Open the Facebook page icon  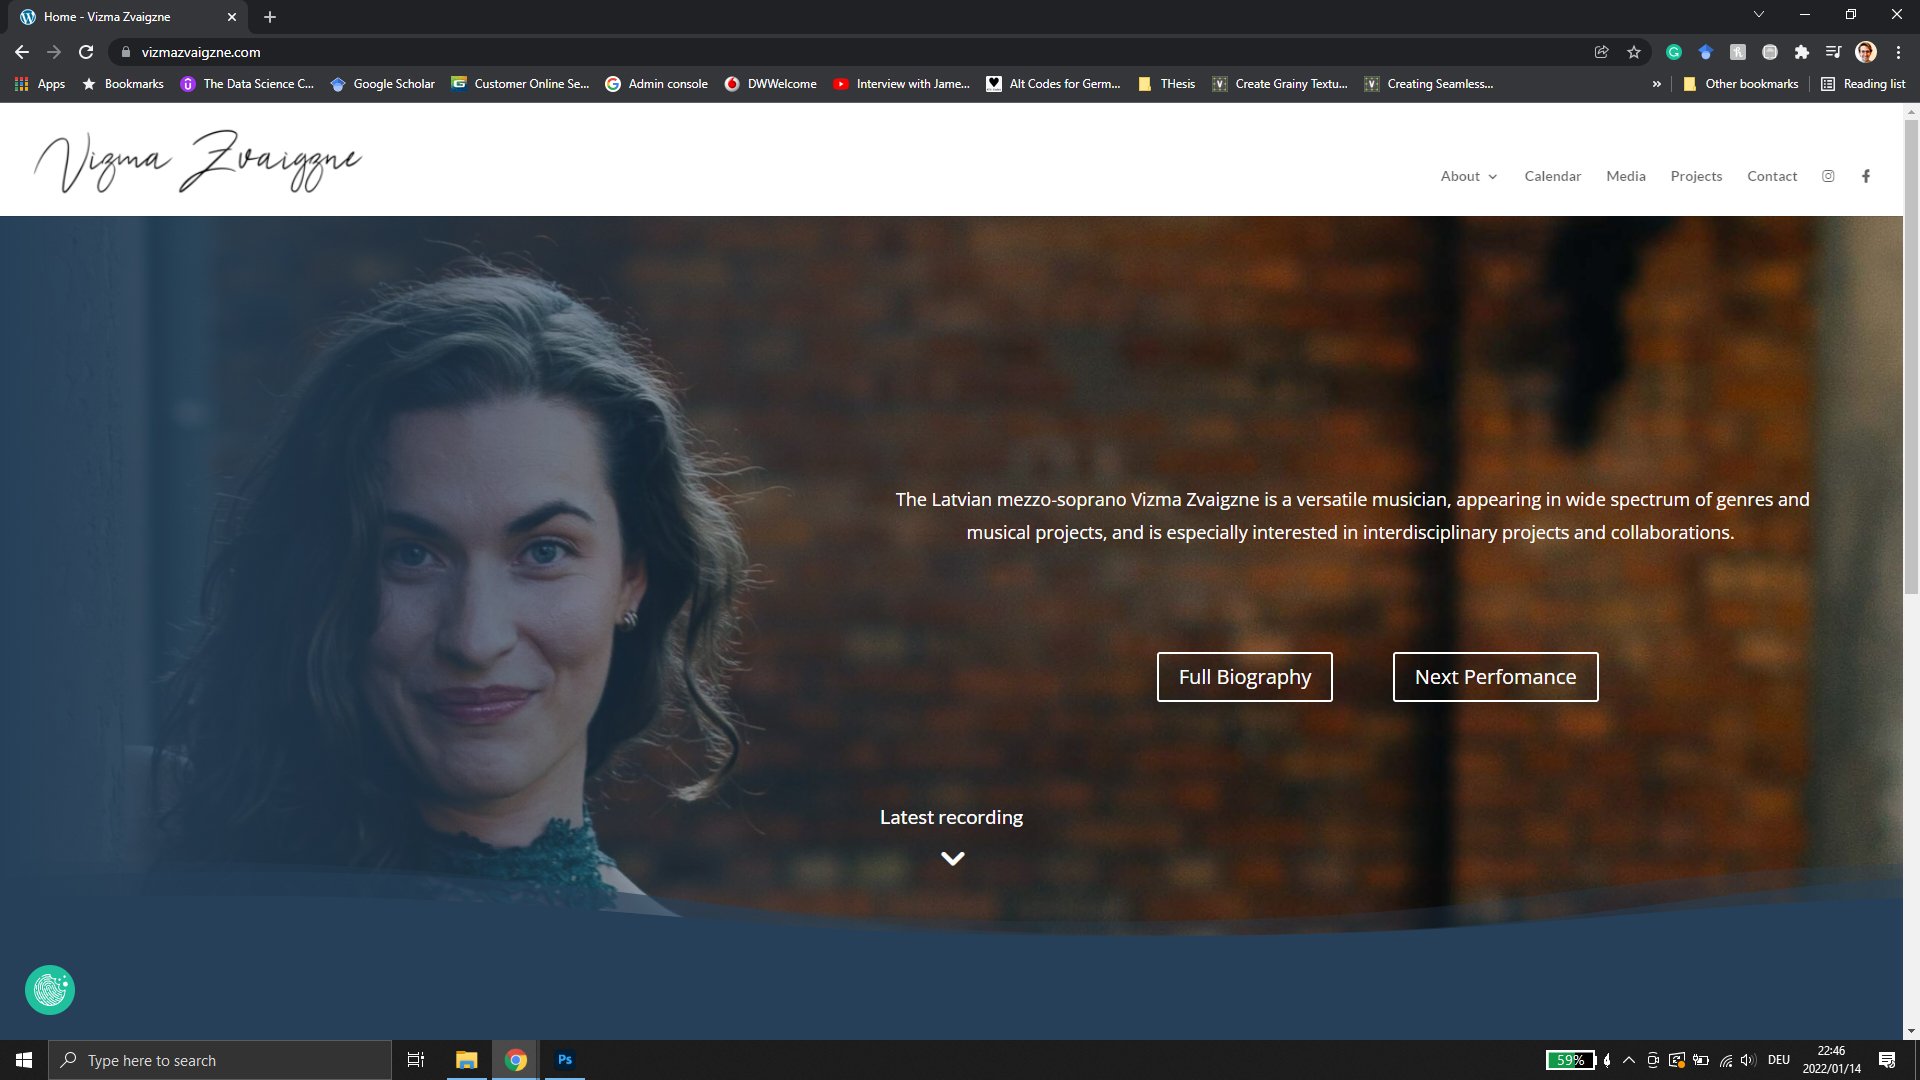[x=1865, y=176]
